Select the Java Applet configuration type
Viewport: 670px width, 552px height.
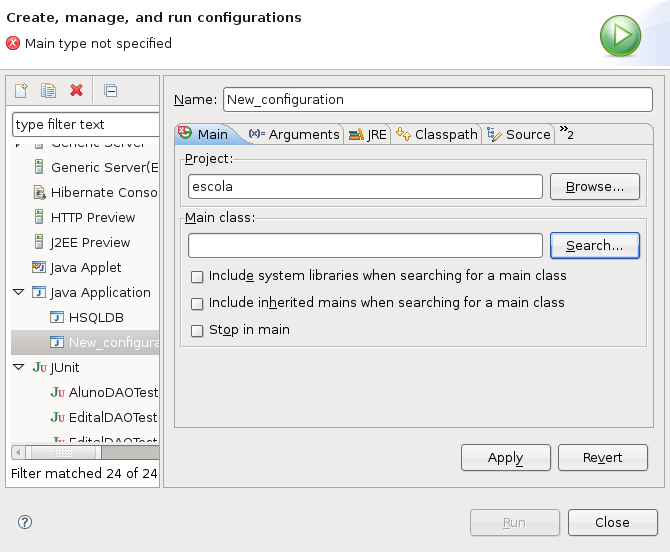click(x=85, y=267)
